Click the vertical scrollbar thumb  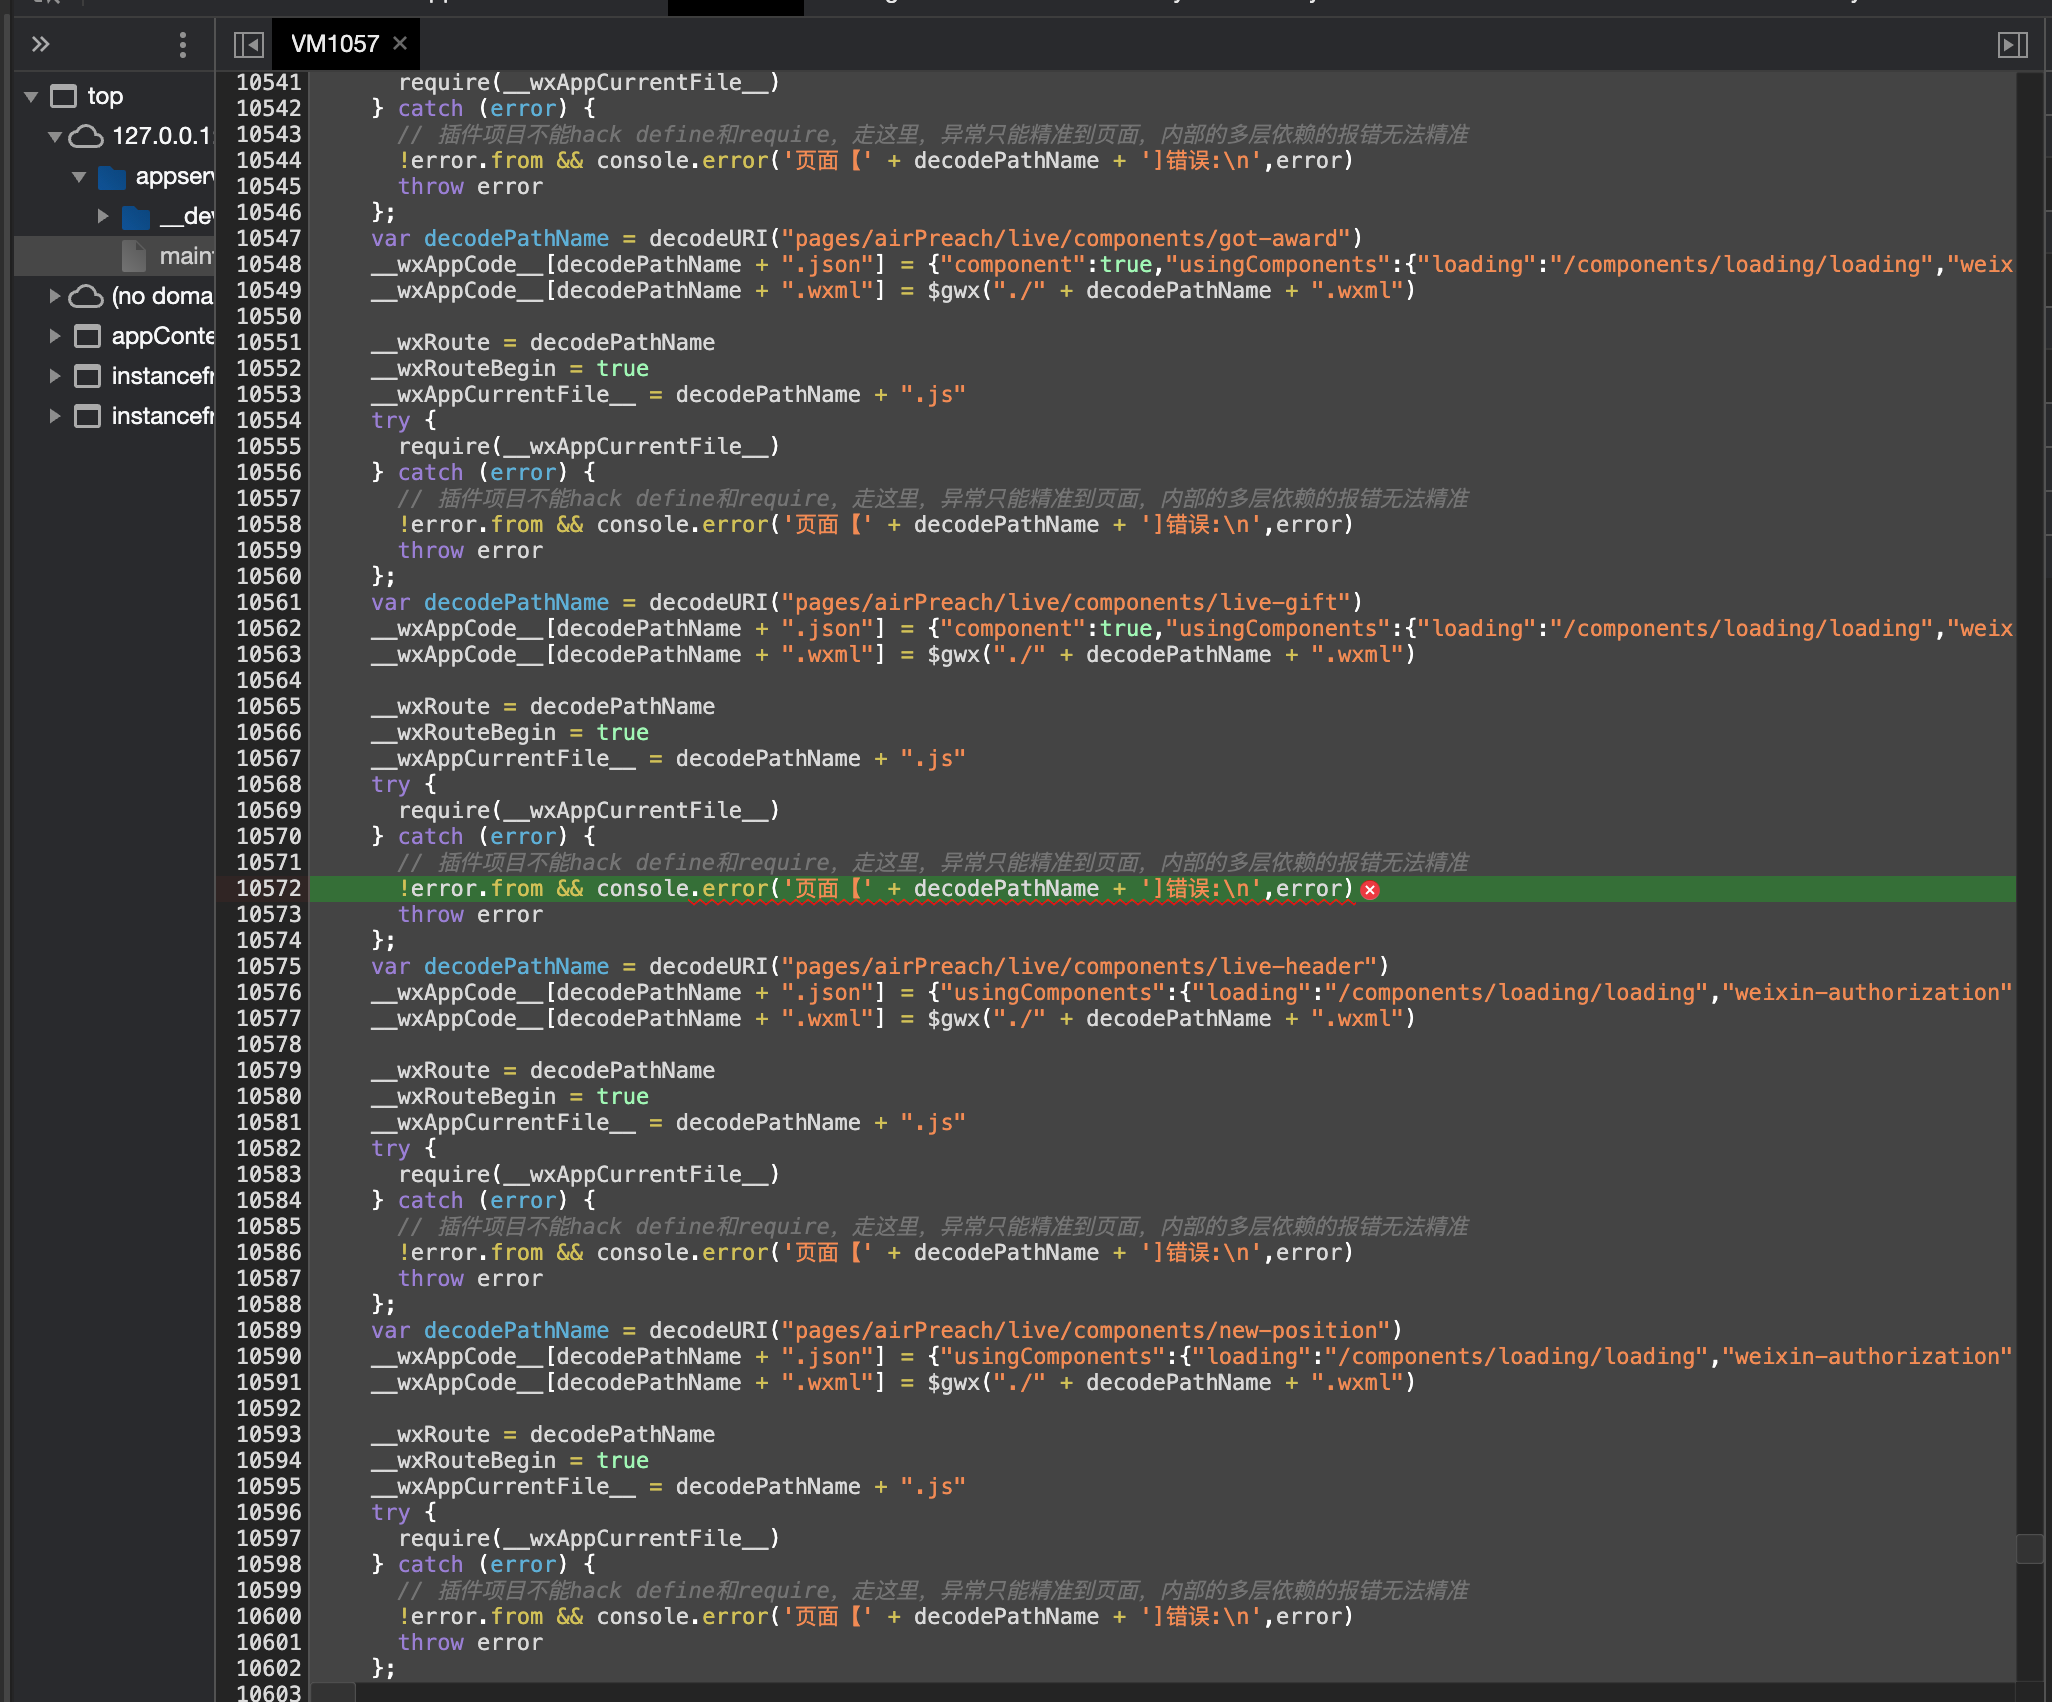2029,1548
